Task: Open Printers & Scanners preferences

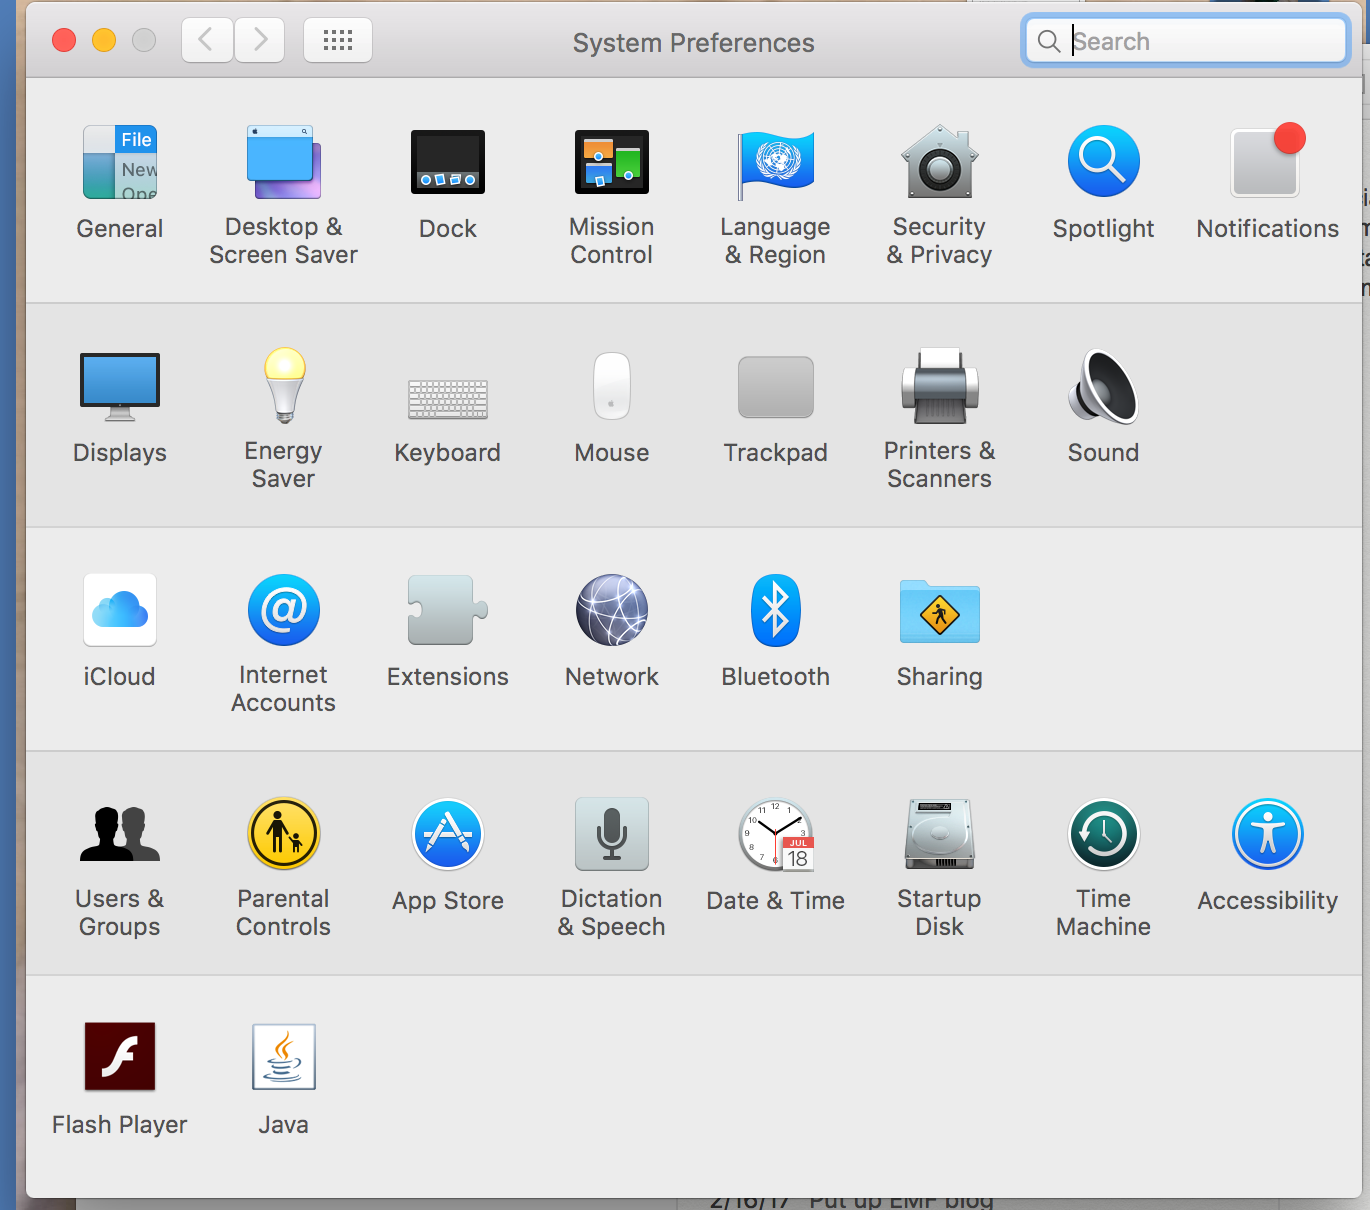Action: tap(940, 386)
